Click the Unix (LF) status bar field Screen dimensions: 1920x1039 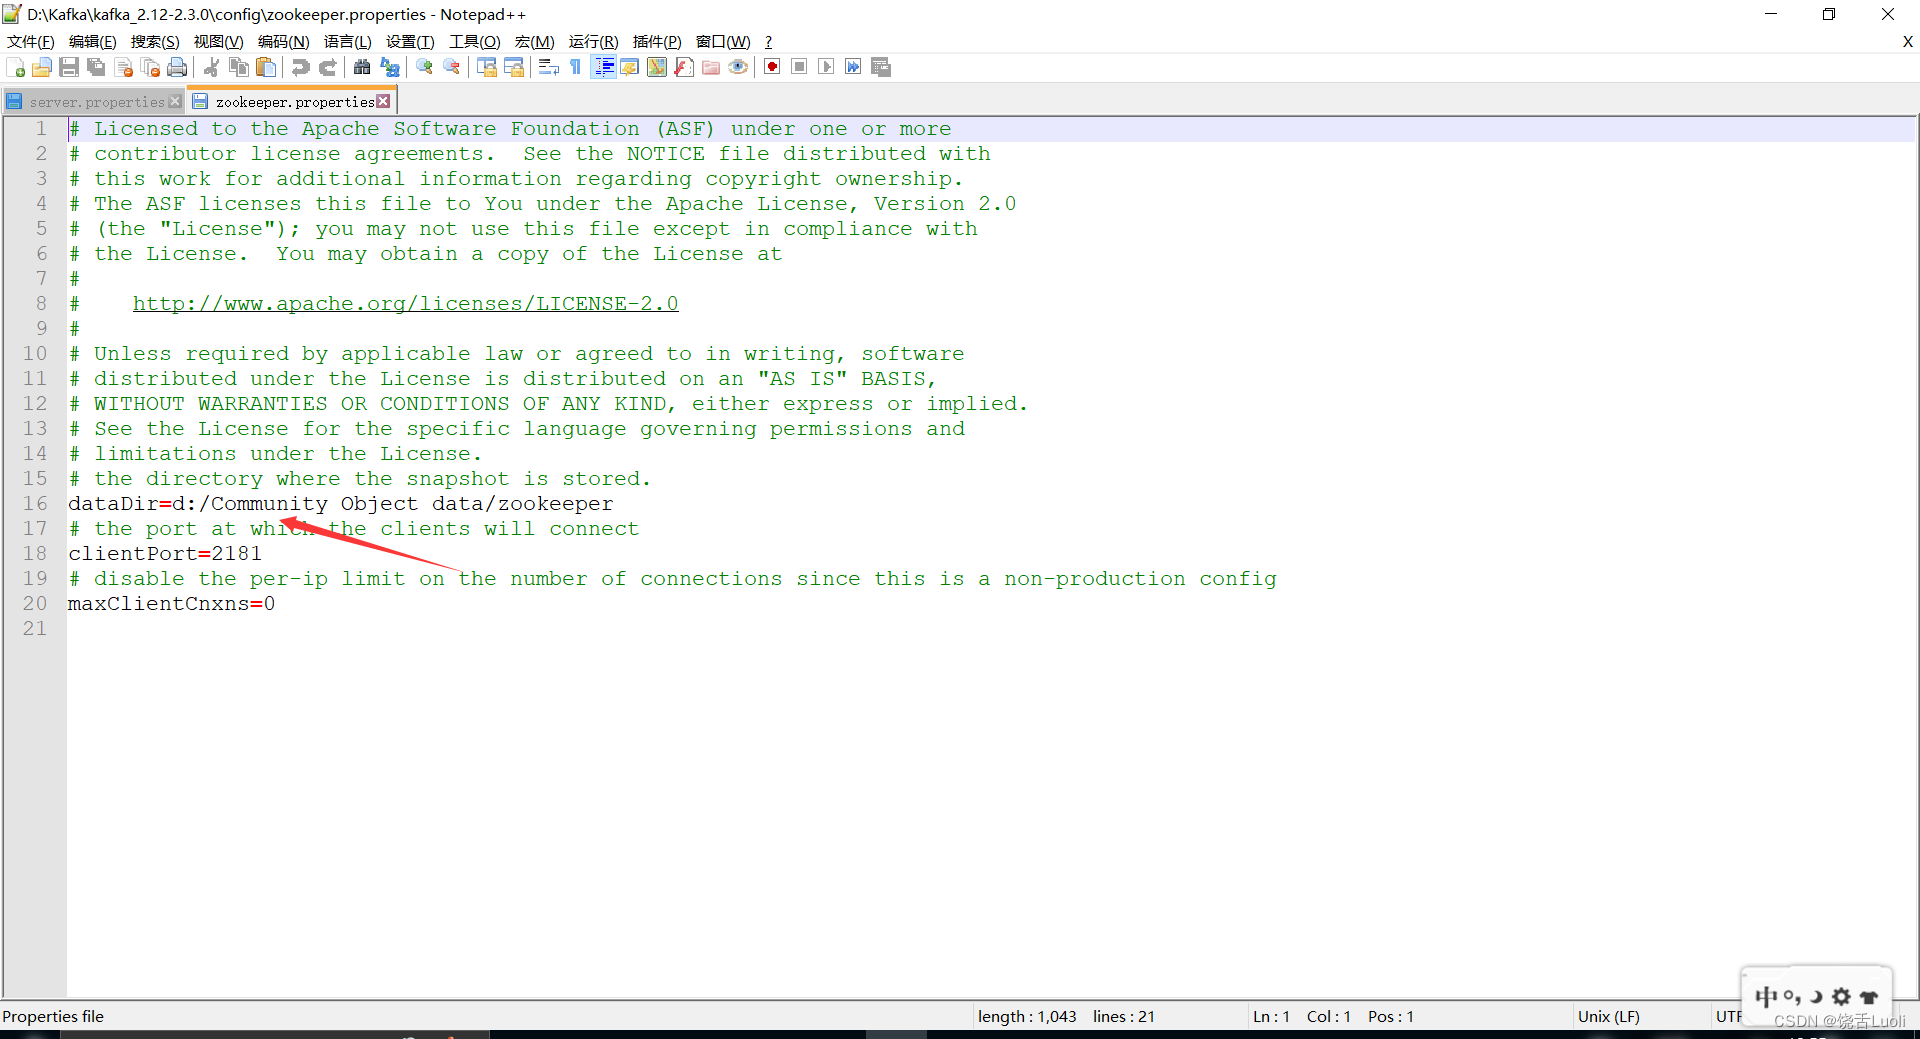point(1609,1016)
